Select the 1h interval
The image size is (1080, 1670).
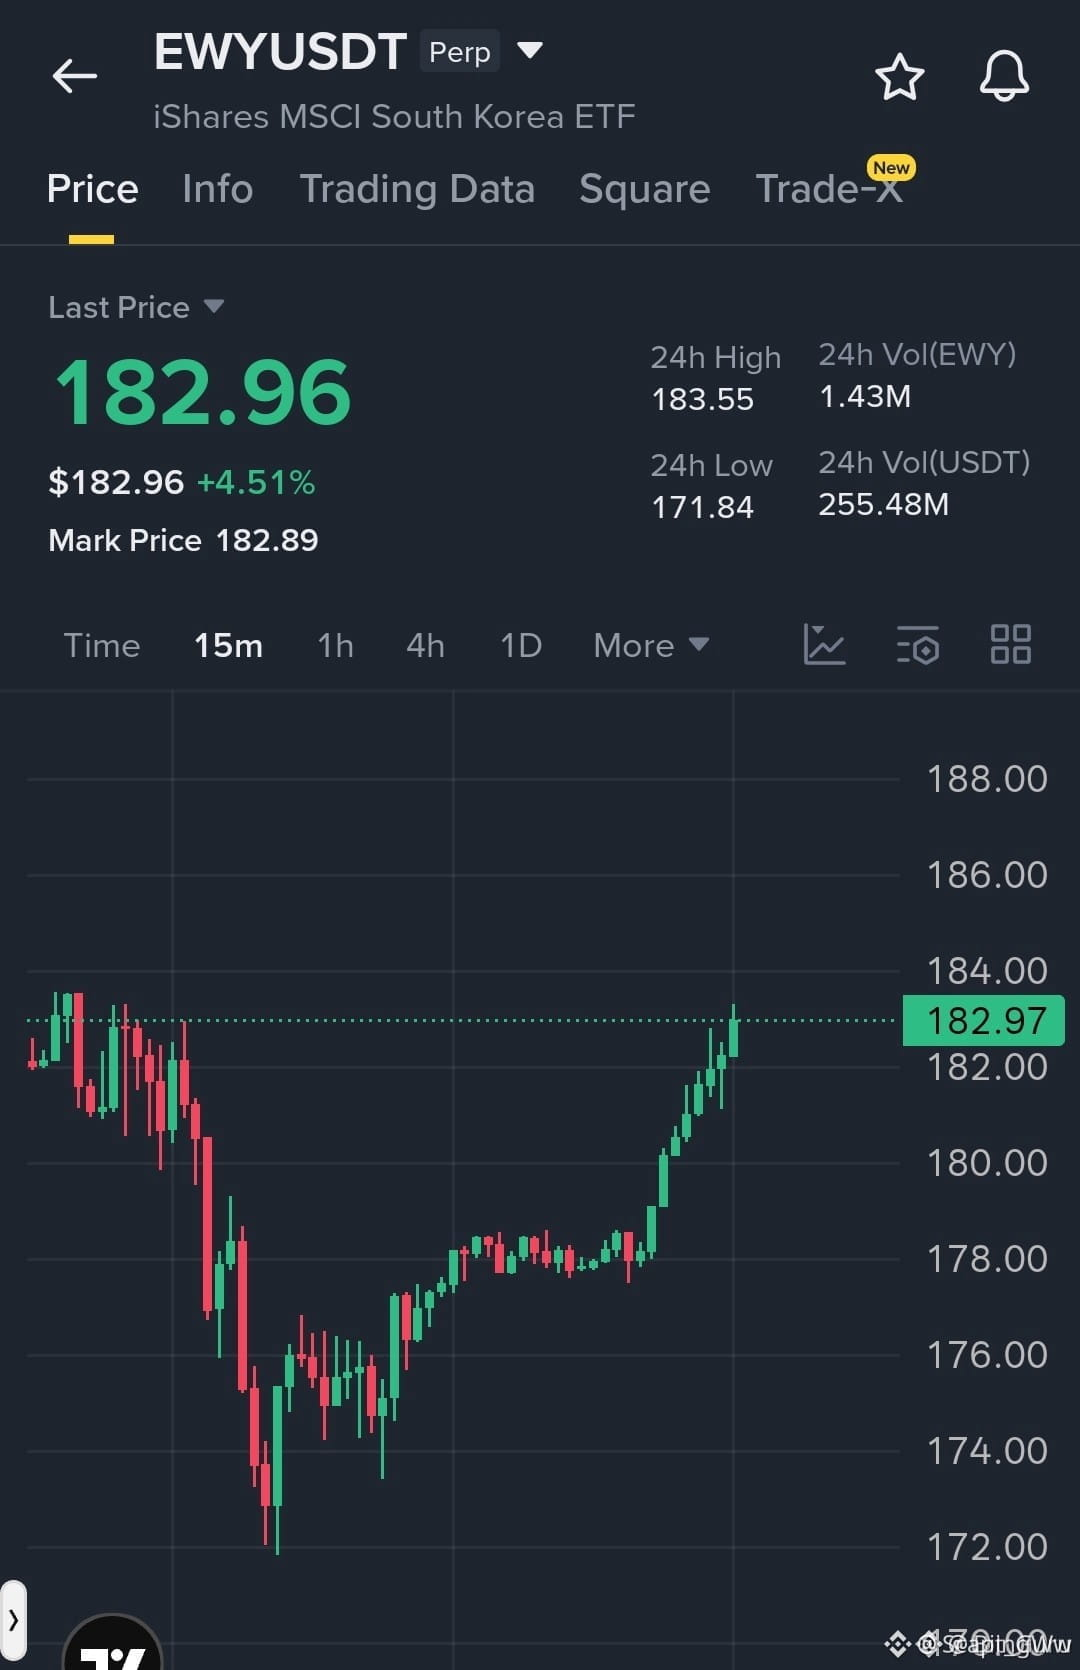click(335, 645)
